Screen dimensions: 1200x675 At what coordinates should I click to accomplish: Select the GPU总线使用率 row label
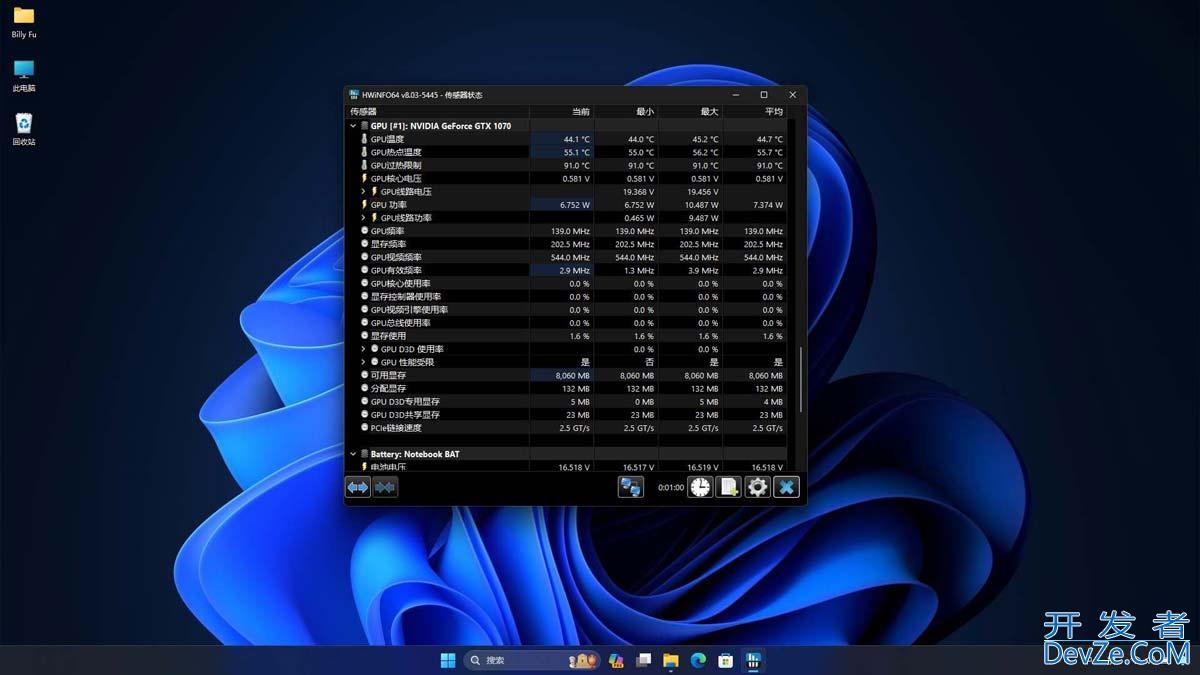click(401, 323)
